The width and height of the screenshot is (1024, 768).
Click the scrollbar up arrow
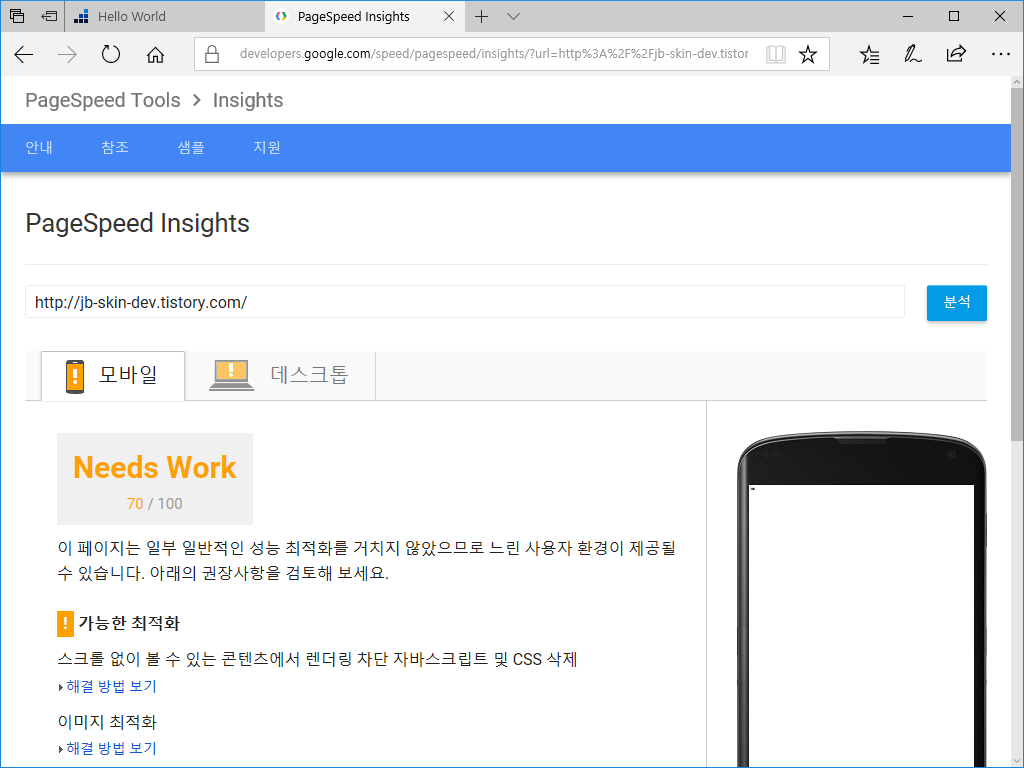pyautogui.click(x=1017, y=82)
